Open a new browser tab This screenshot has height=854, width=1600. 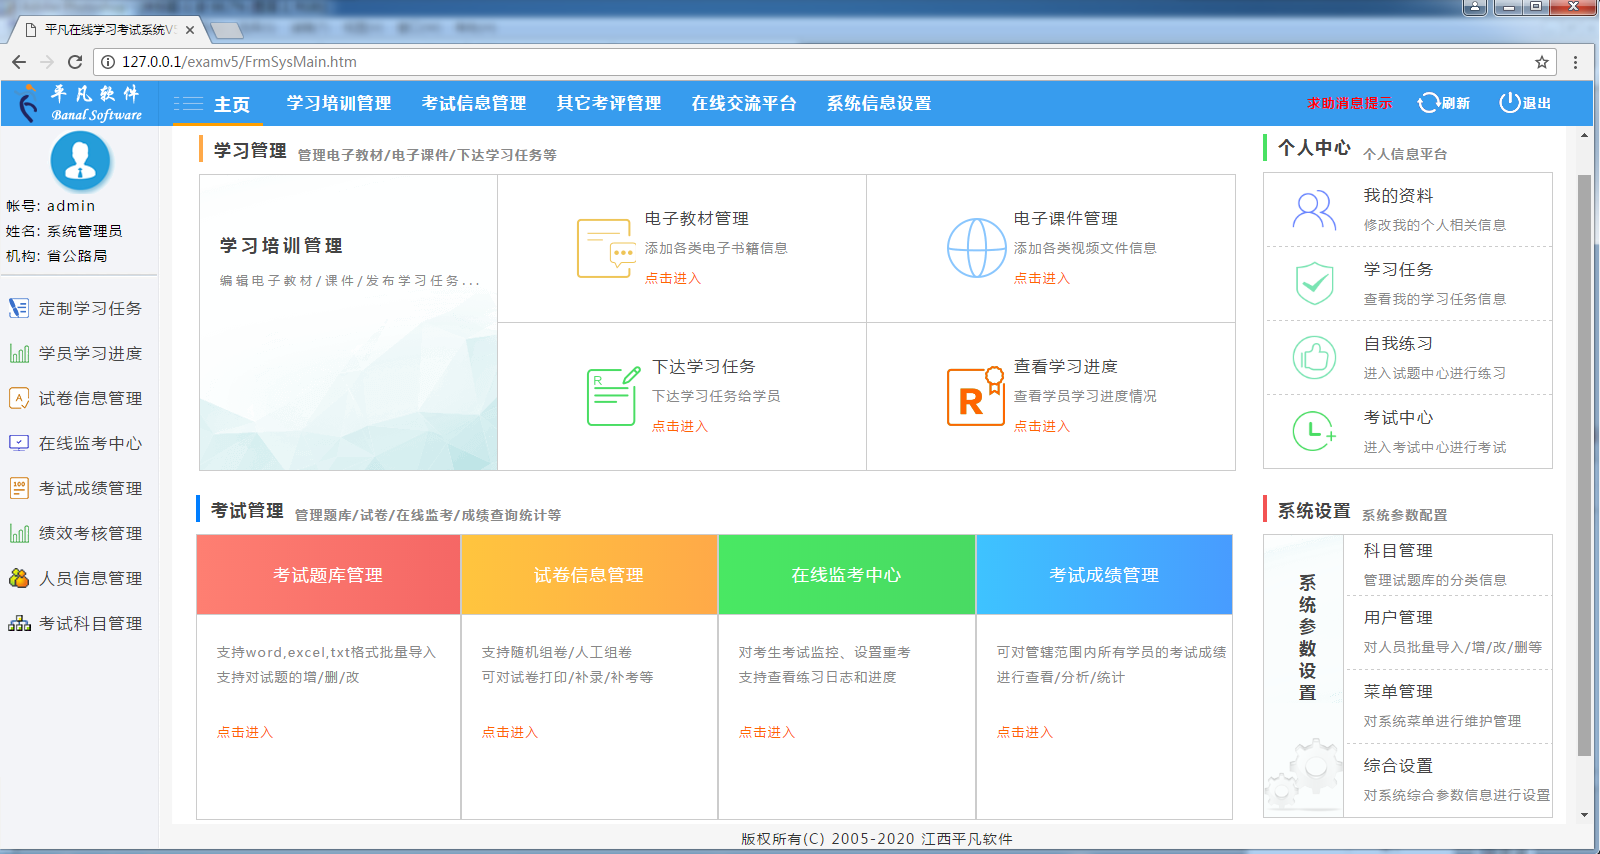pos(226,30)
